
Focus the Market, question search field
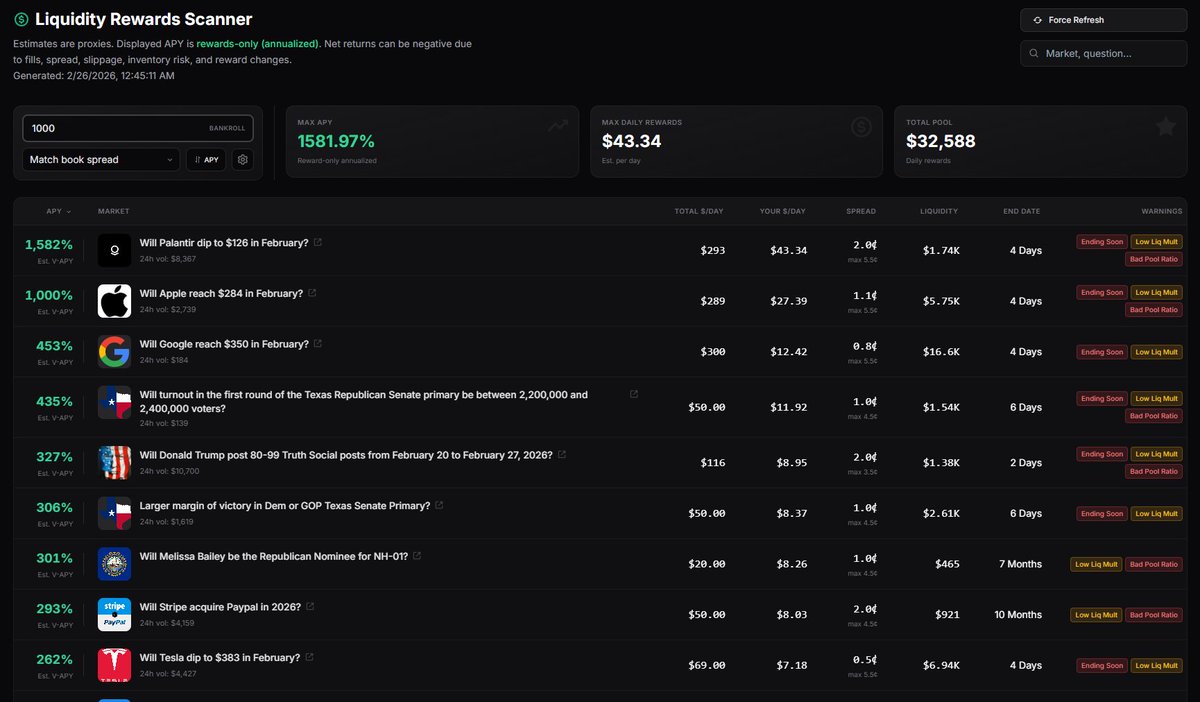pyautogui.click(x=1103, y=53)
